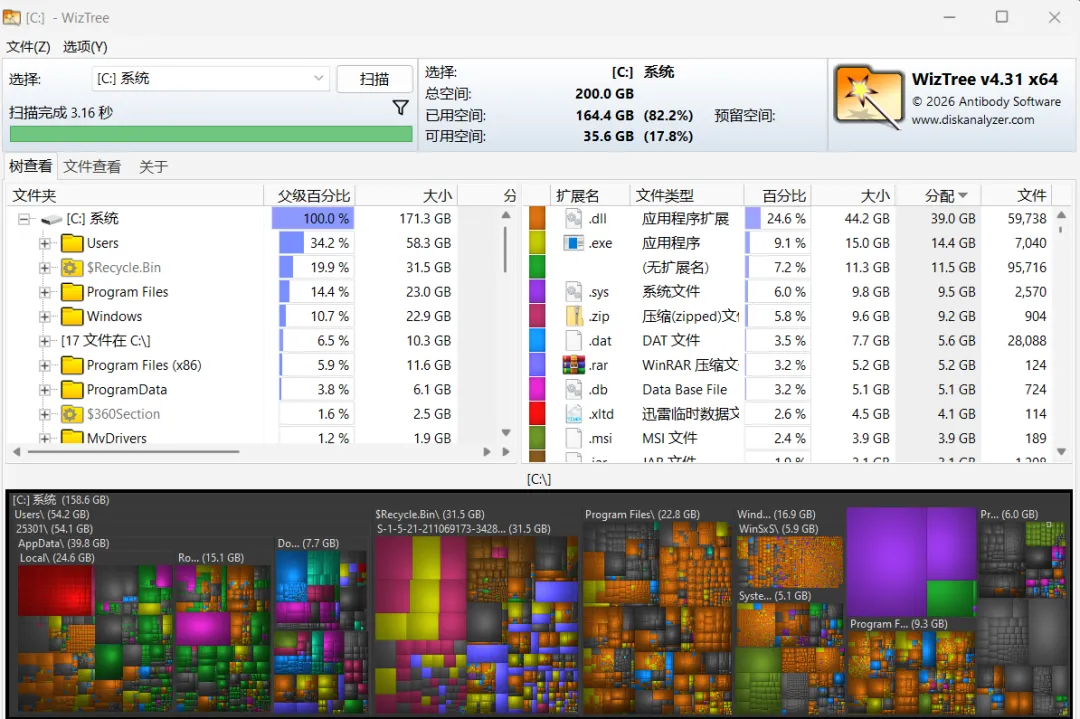The image size is (1080, 719).
Task: Click the ProgramData folder icon
Action: pos(72,390)
